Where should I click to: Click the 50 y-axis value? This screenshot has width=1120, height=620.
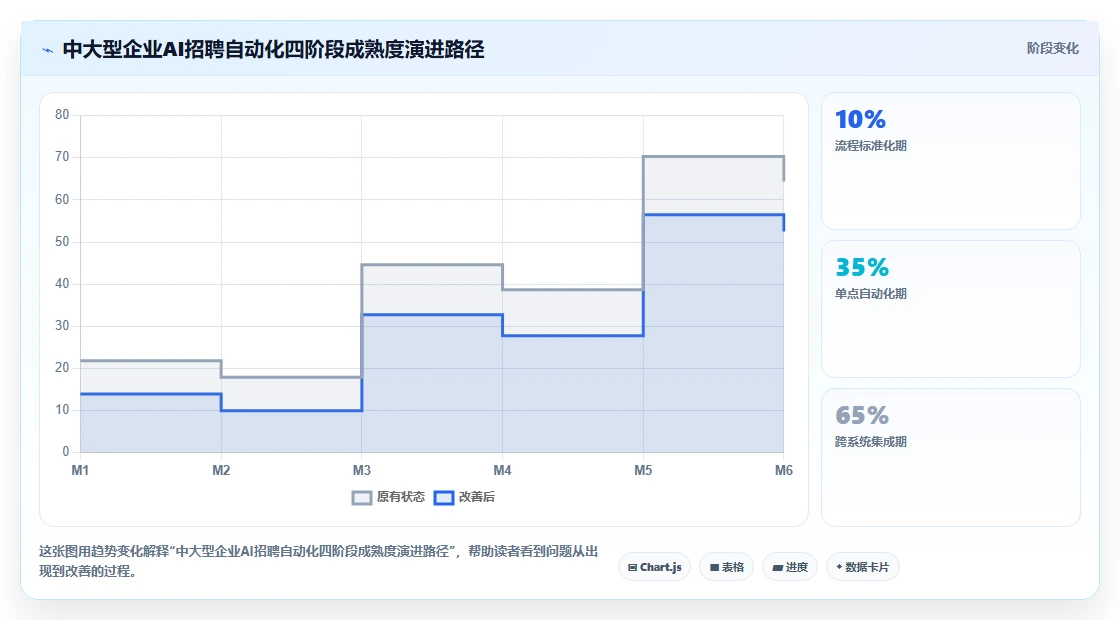point(62,241)
